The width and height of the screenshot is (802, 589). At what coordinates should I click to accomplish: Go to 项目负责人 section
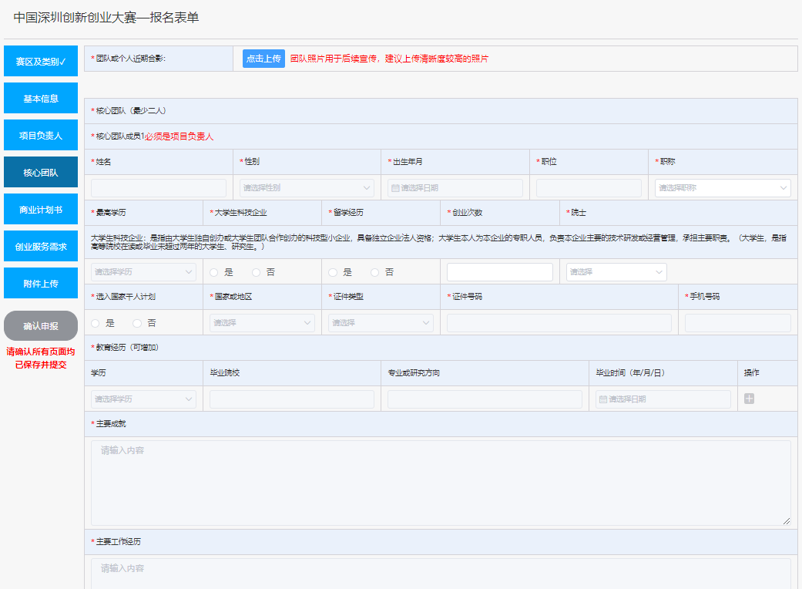[41, 135]
